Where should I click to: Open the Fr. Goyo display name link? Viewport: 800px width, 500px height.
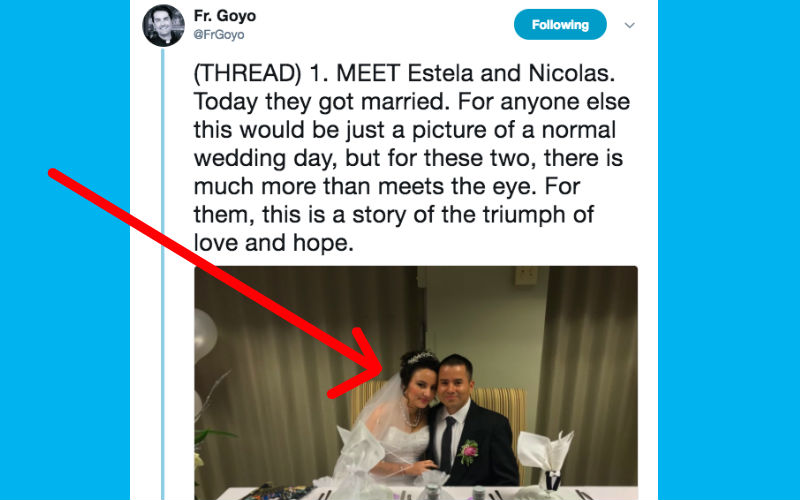tap(225, 16)
